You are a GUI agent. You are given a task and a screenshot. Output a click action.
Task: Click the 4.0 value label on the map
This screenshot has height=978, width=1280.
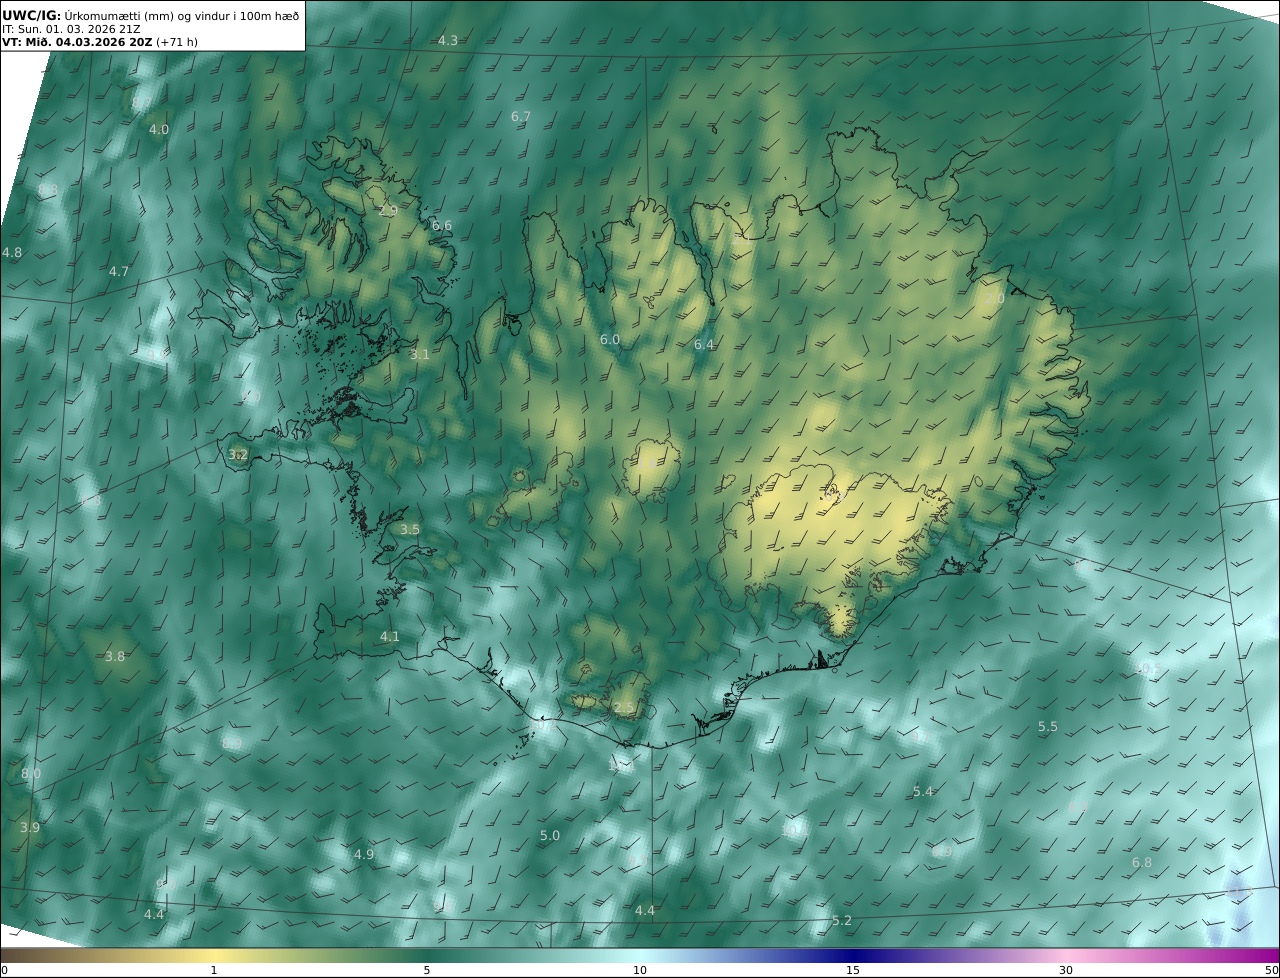(159, 130)
